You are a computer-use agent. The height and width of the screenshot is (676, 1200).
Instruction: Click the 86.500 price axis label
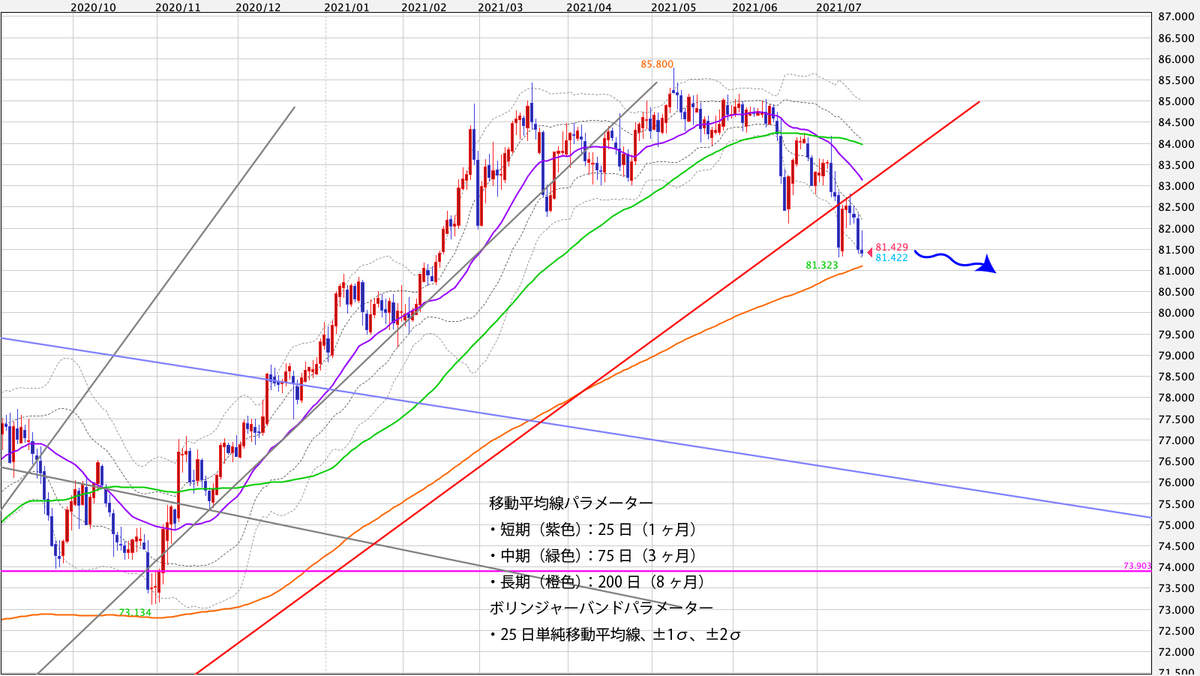coord(1178,38)
